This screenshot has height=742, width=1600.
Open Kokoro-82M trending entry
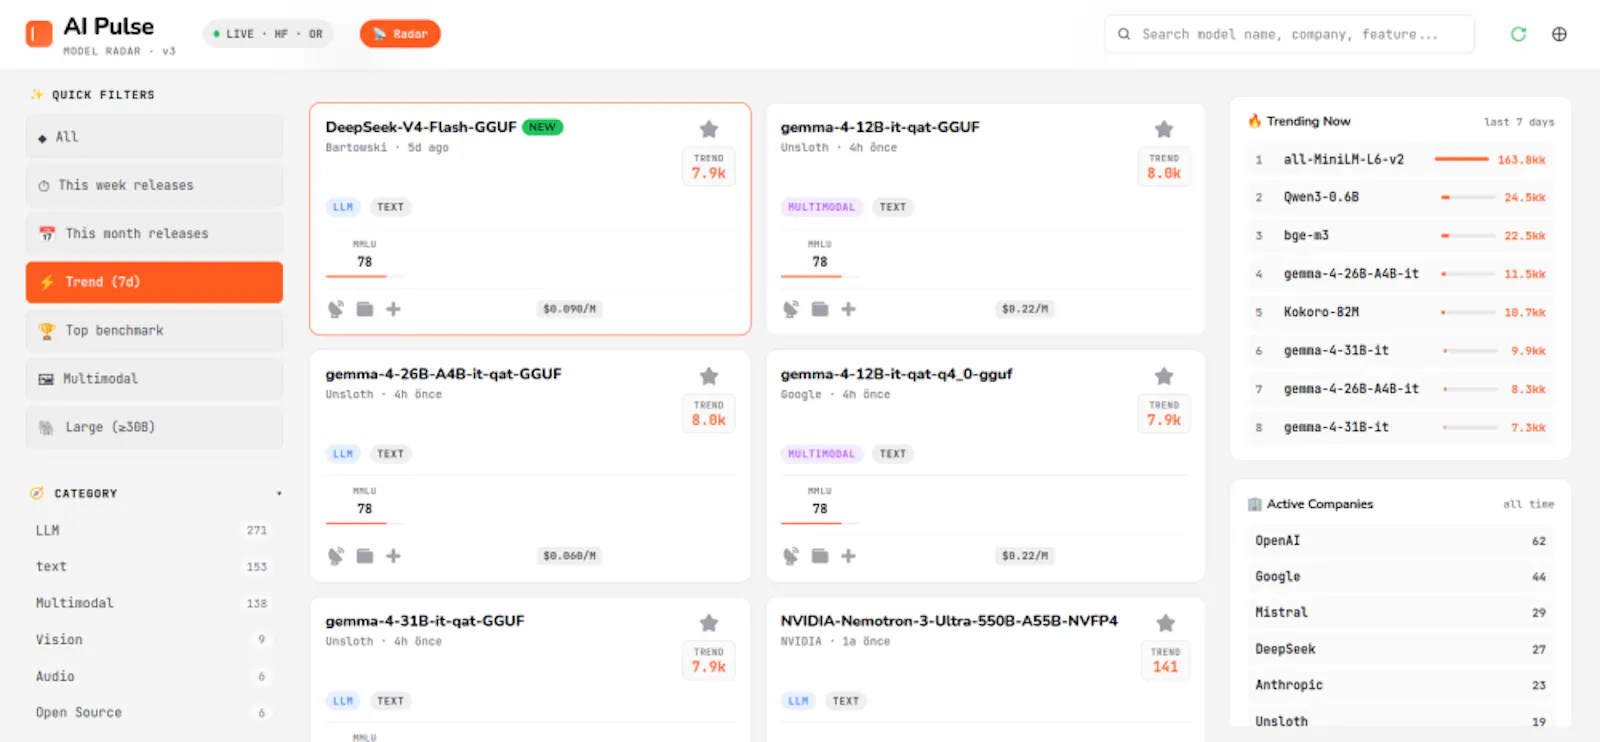click(x=1400, y=312)
